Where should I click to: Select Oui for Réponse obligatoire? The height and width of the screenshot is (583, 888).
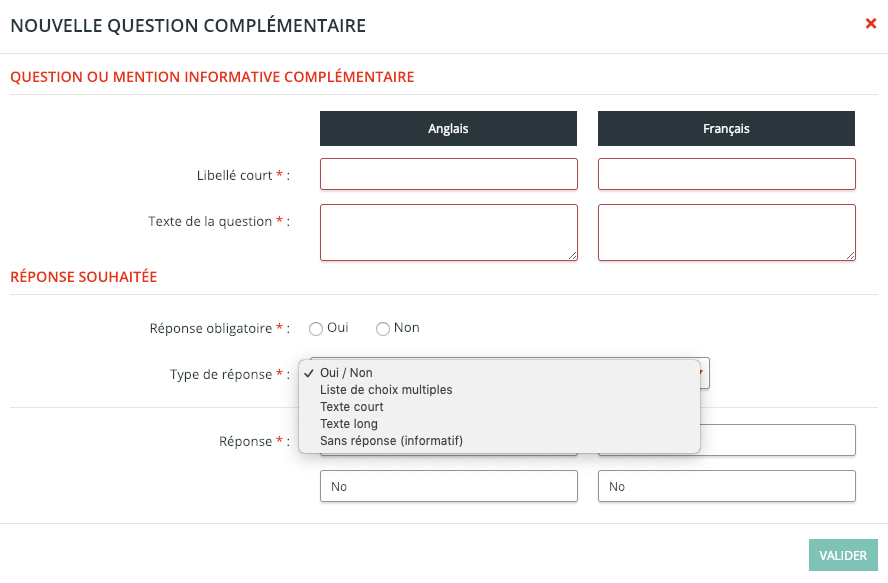316,329
